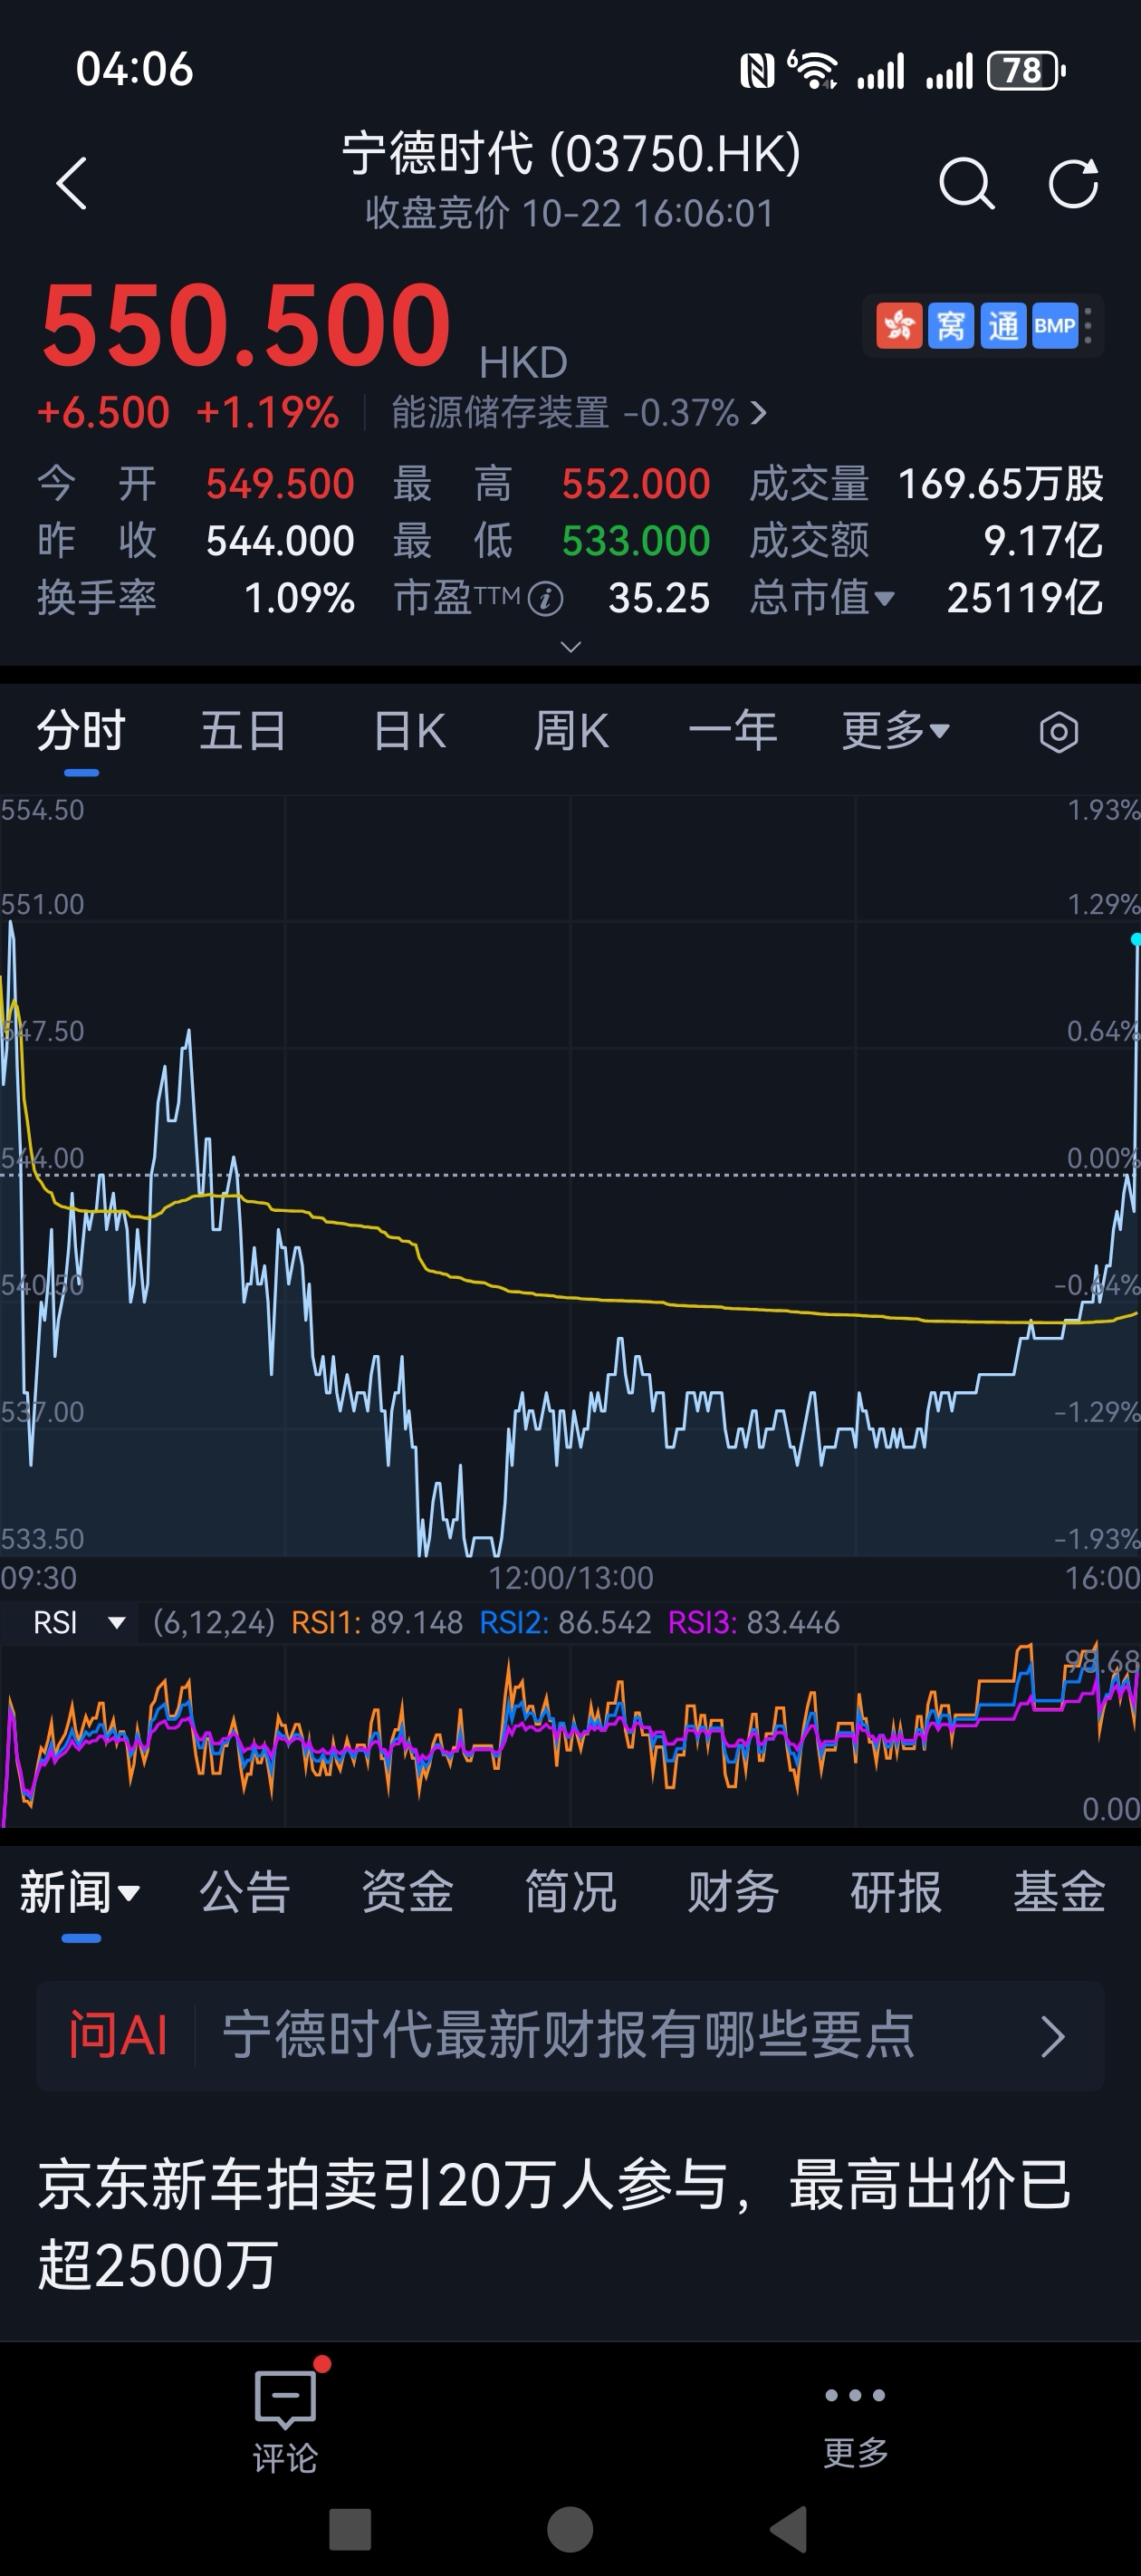Open the three-dot badge overflow menu
This screenshot has width=1141, height=2576.
[x=1089, y=326]
